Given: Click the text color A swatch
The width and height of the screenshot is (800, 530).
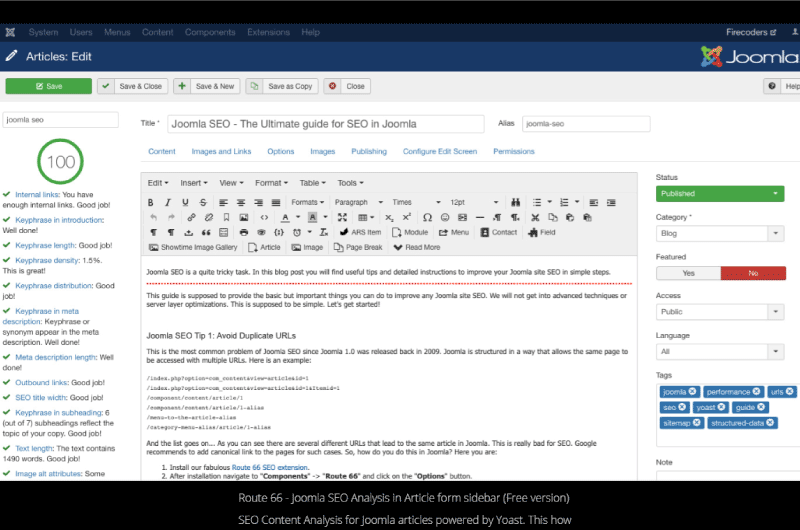Looking at the screenshot, I should (x=285, y=217).
